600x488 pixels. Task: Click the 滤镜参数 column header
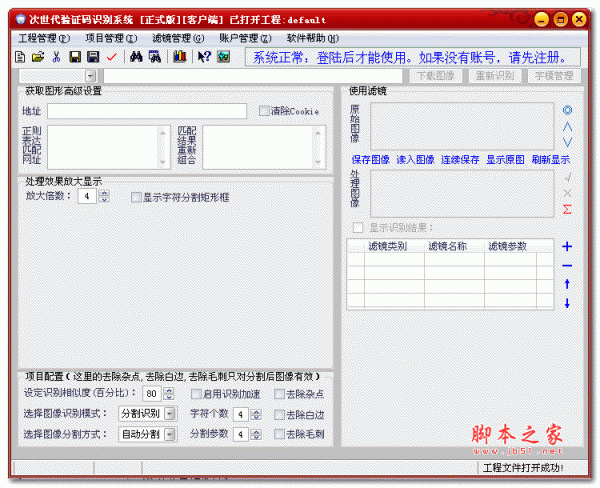pyautogui.click(x=510, y=246)
